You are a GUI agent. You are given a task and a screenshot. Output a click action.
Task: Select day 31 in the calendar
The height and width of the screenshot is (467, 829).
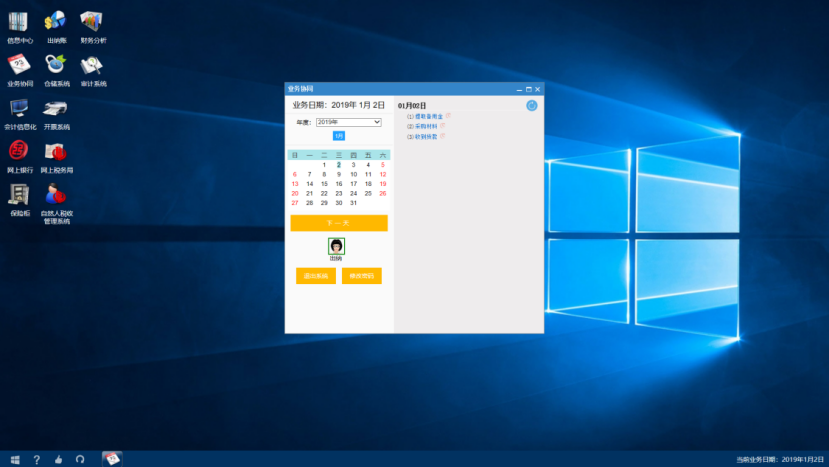pos(353,203)
